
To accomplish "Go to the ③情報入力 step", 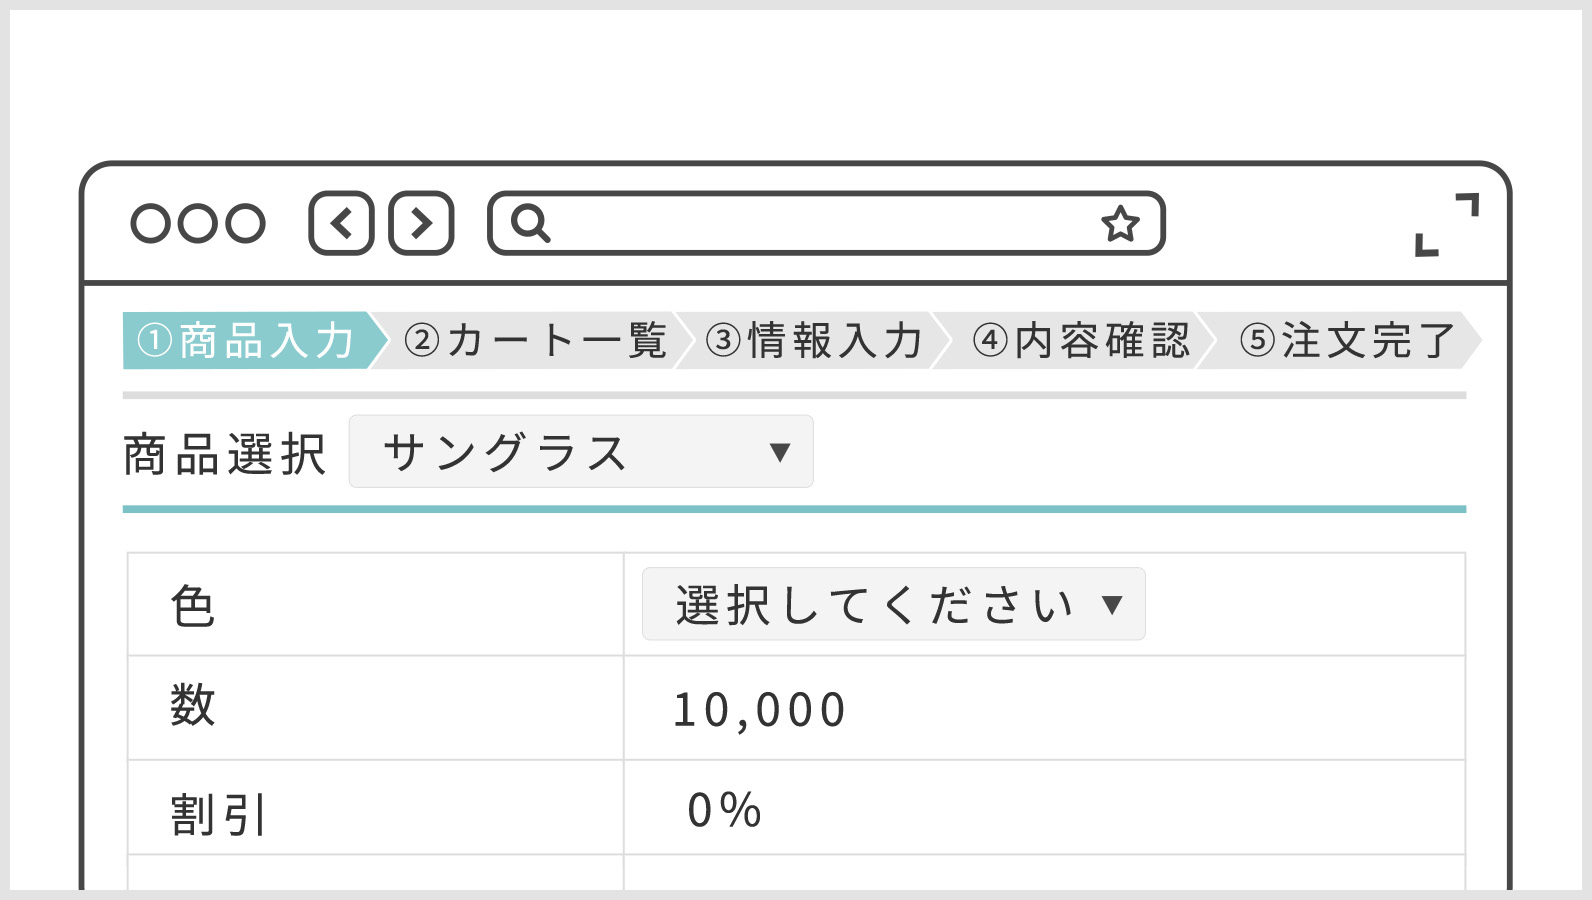I will tap(814, 341).
